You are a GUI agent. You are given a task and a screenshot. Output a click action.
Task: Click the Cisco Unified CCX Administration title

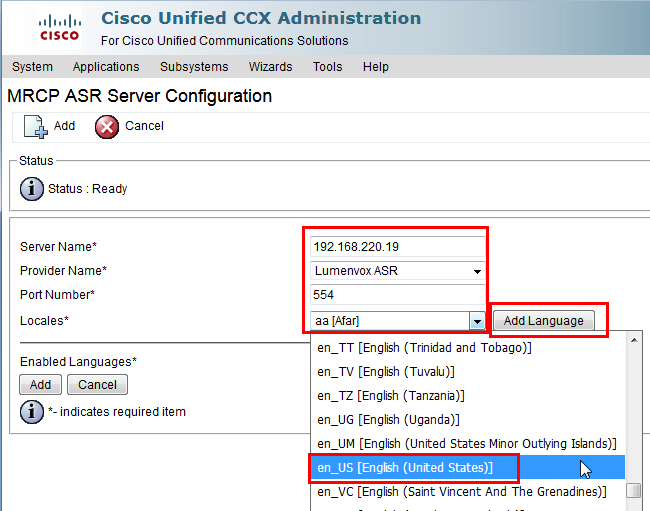pos(261,18)
